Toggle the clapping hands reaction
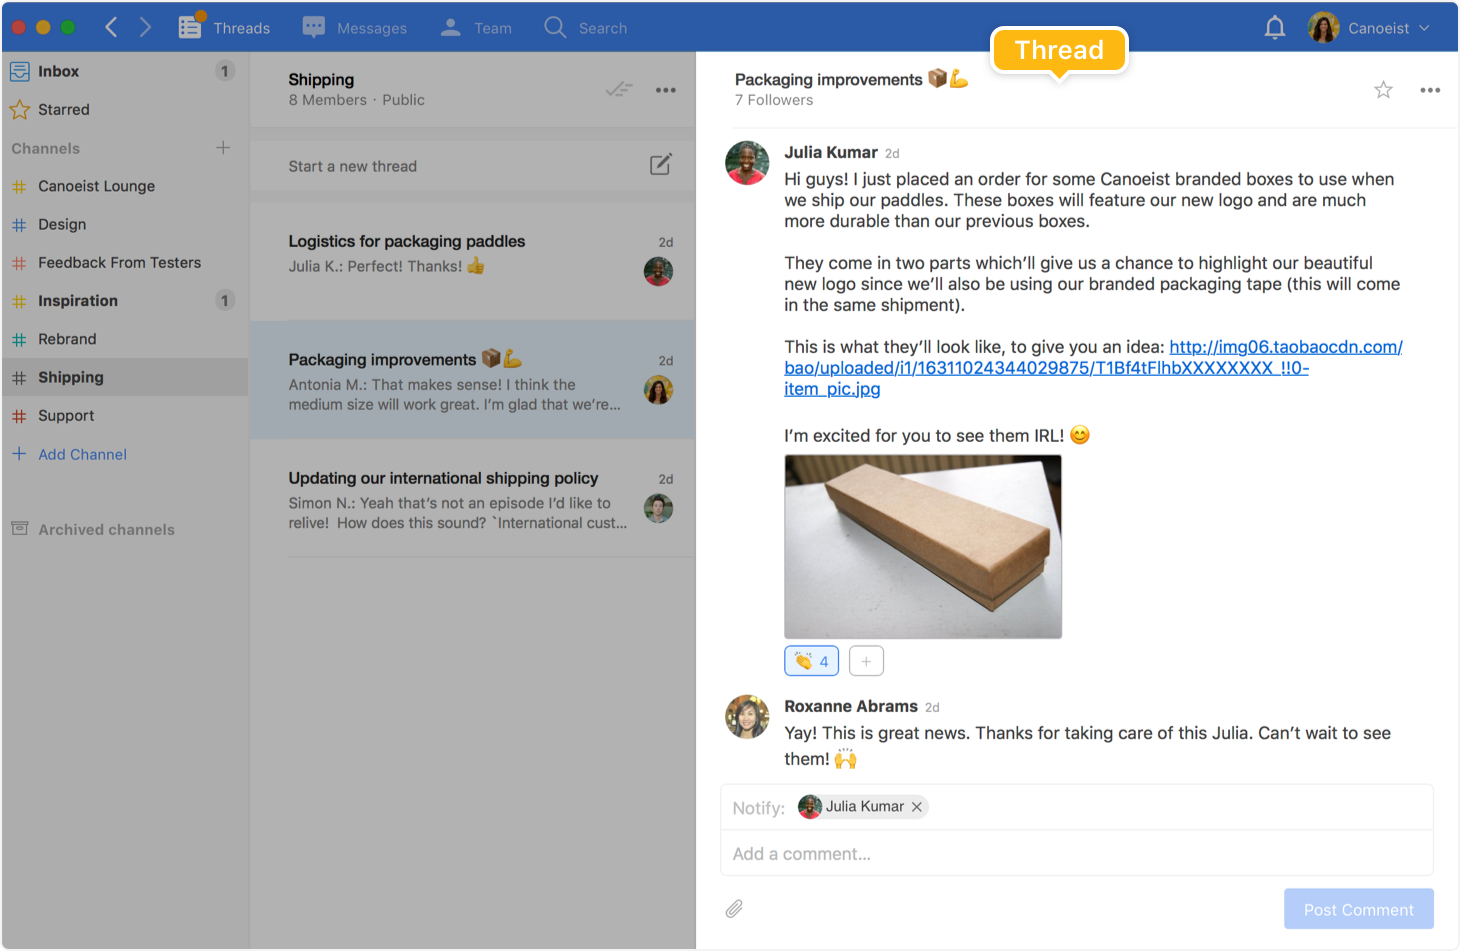Screen dimensions: 1460x952 tap(811, 661)
